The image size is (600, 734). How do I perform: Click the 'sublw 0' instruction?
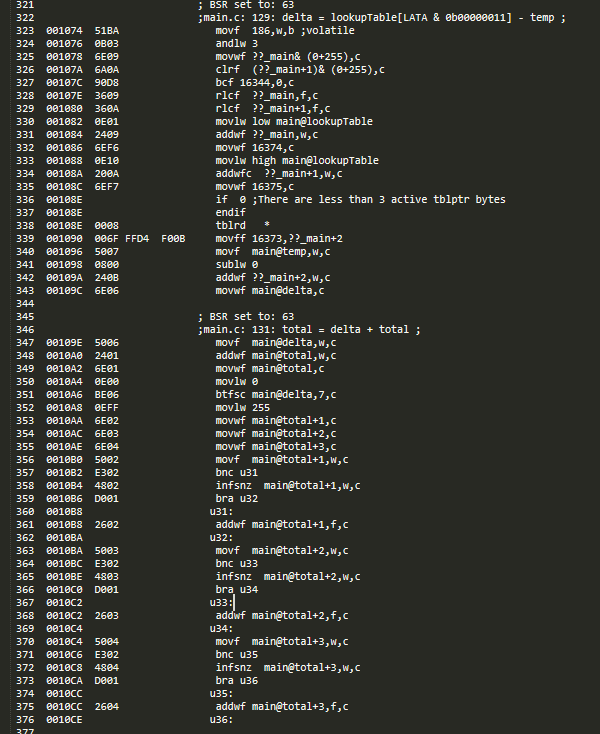click(x=236, y=264)
